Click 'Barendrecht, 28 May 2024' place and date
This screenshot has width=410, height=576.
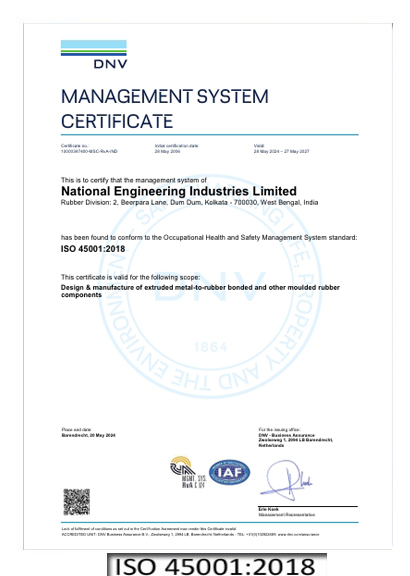89,435
